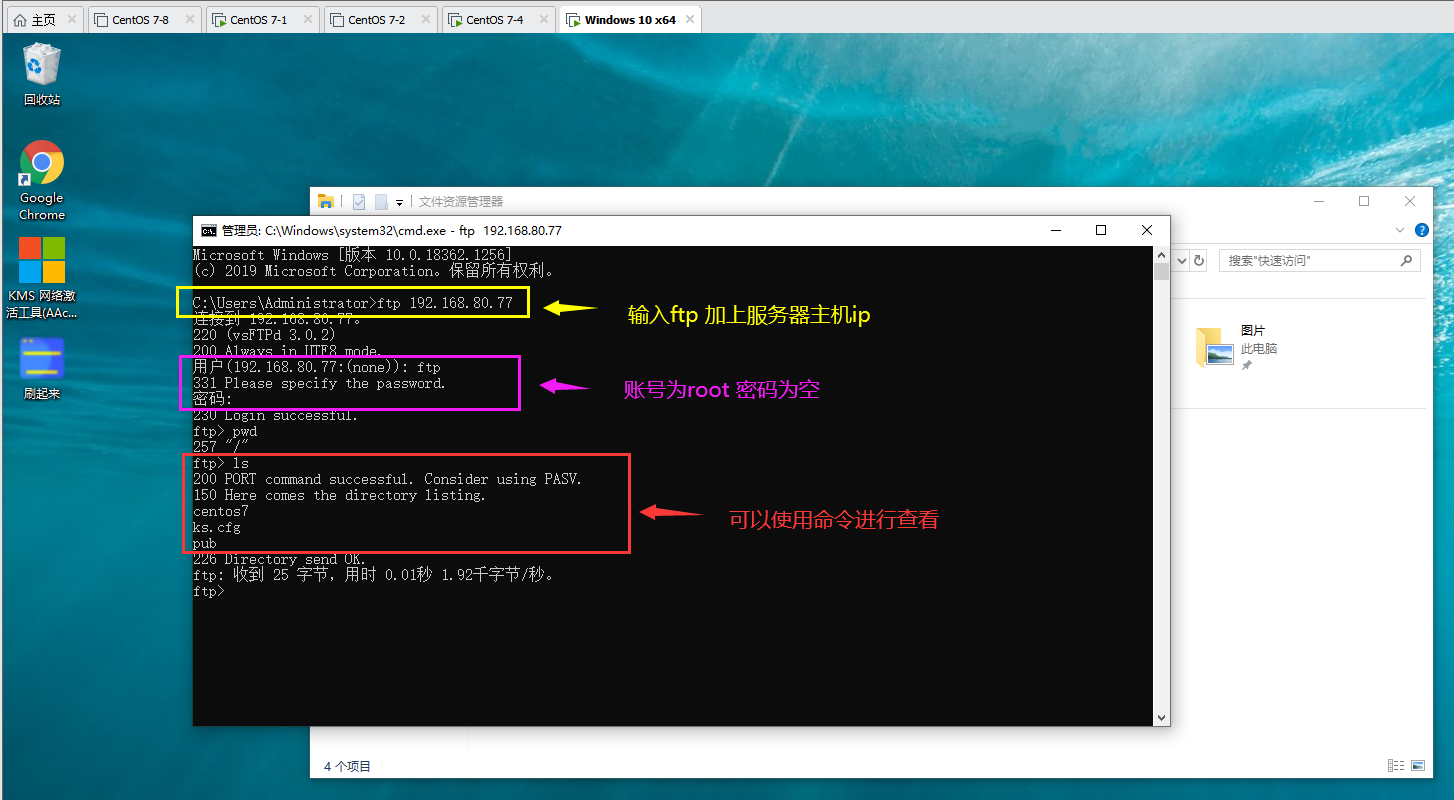1454x800 pixels.
Task: Switch to the 主页 home tab
Action: (42, 18)
